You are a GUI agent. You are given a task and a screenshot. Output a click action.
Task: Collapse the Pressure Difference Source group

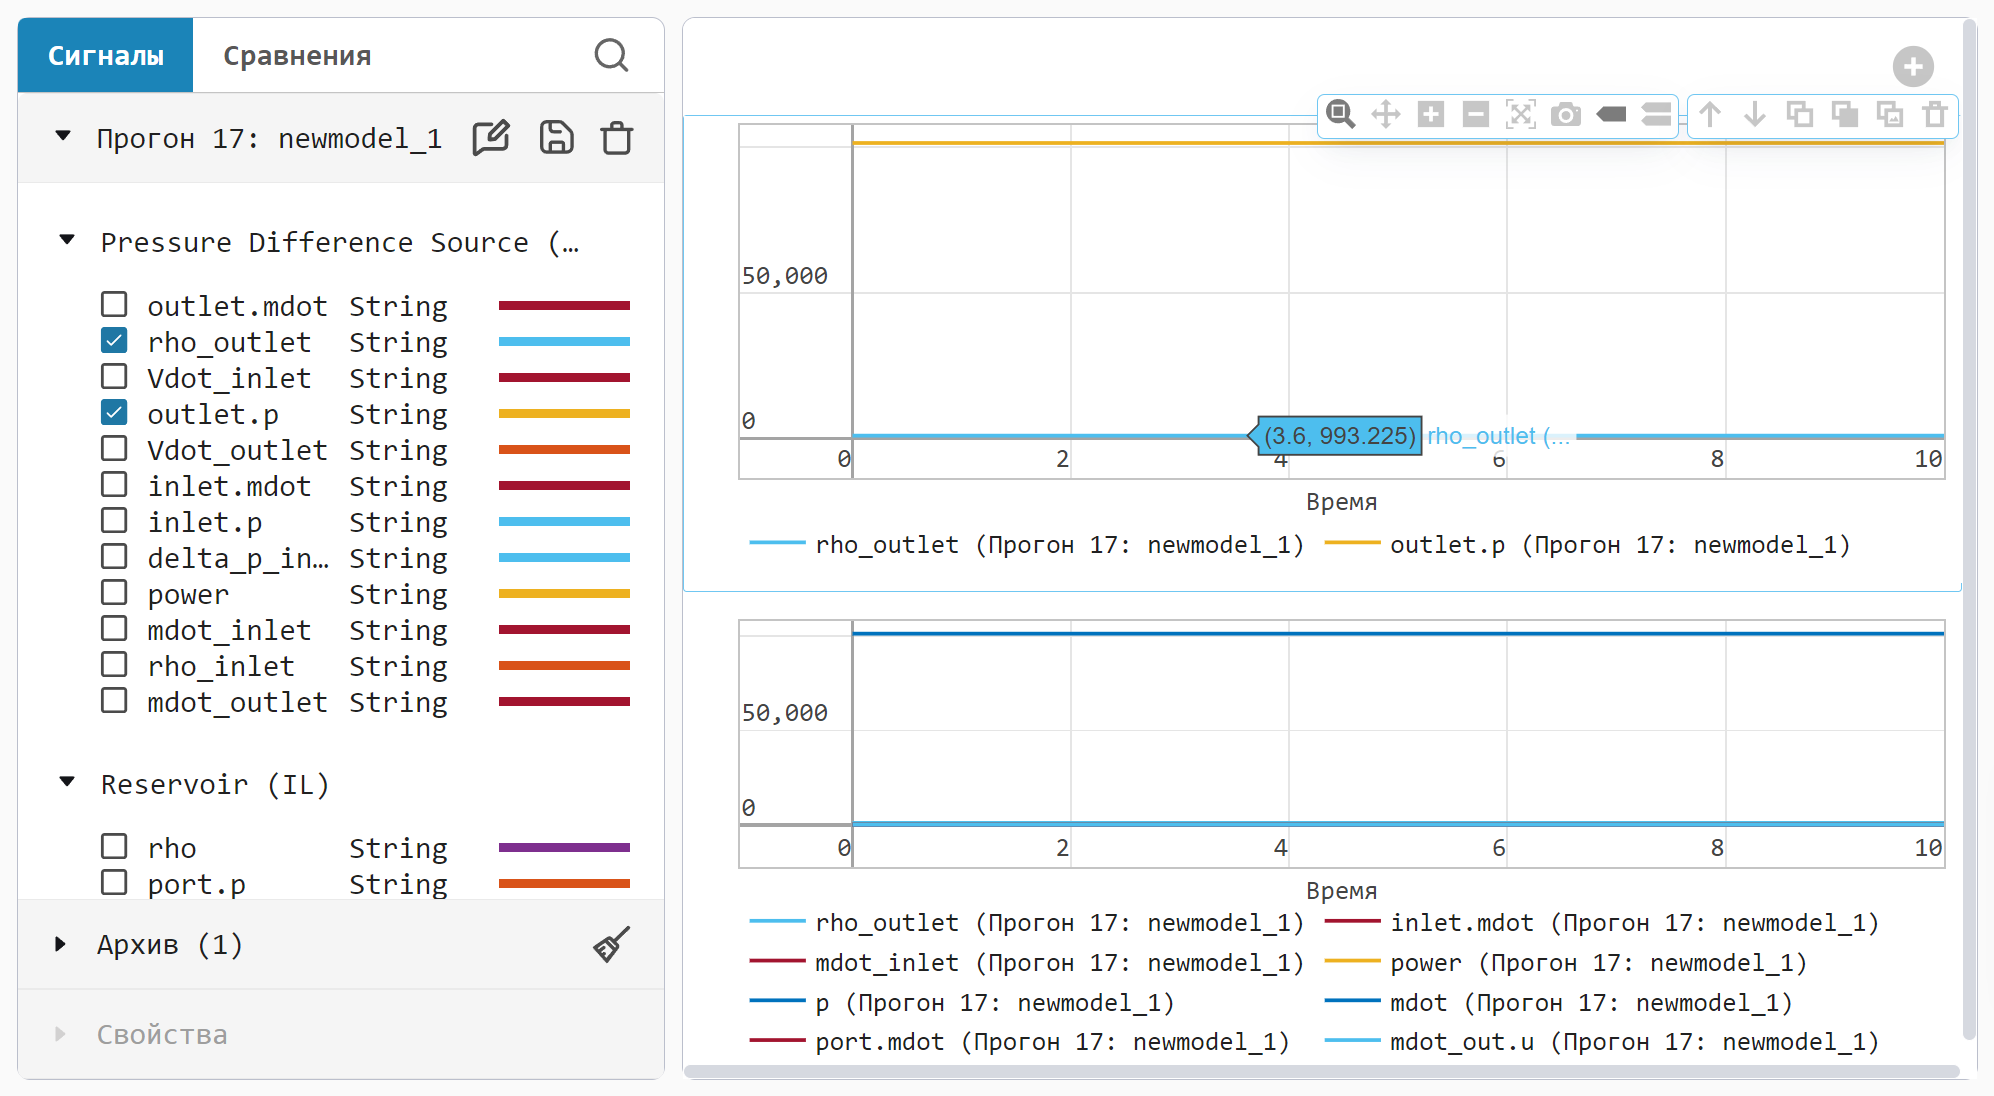[67, 240]
